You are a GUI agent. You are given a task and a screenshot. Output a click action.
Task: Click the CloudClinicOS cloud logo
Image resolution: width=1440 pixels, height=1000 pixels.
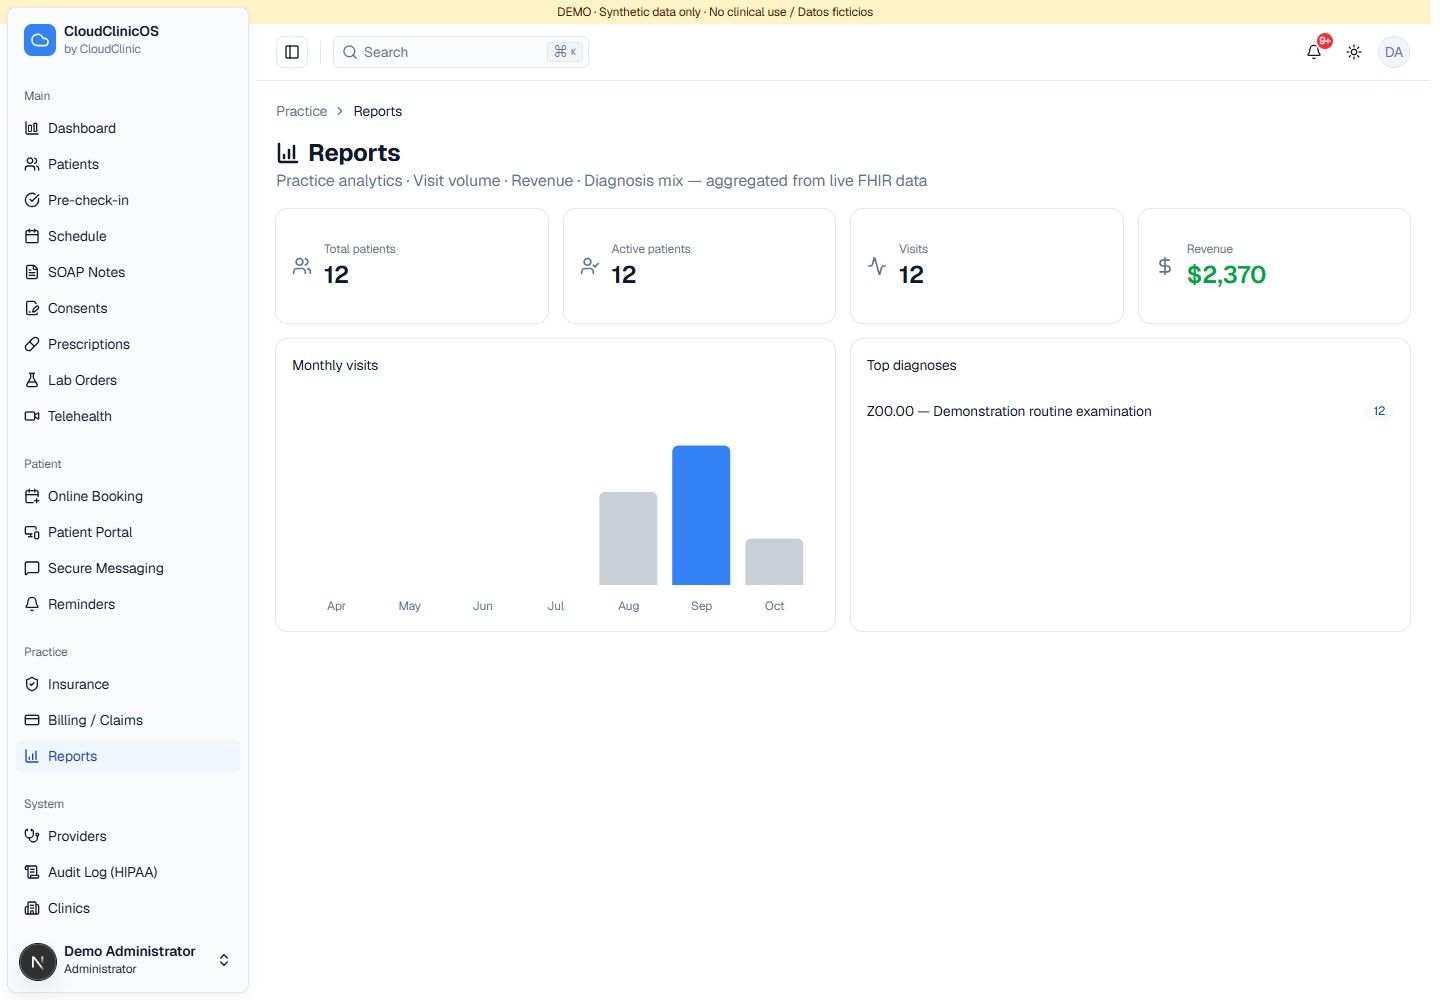[40, 40]
